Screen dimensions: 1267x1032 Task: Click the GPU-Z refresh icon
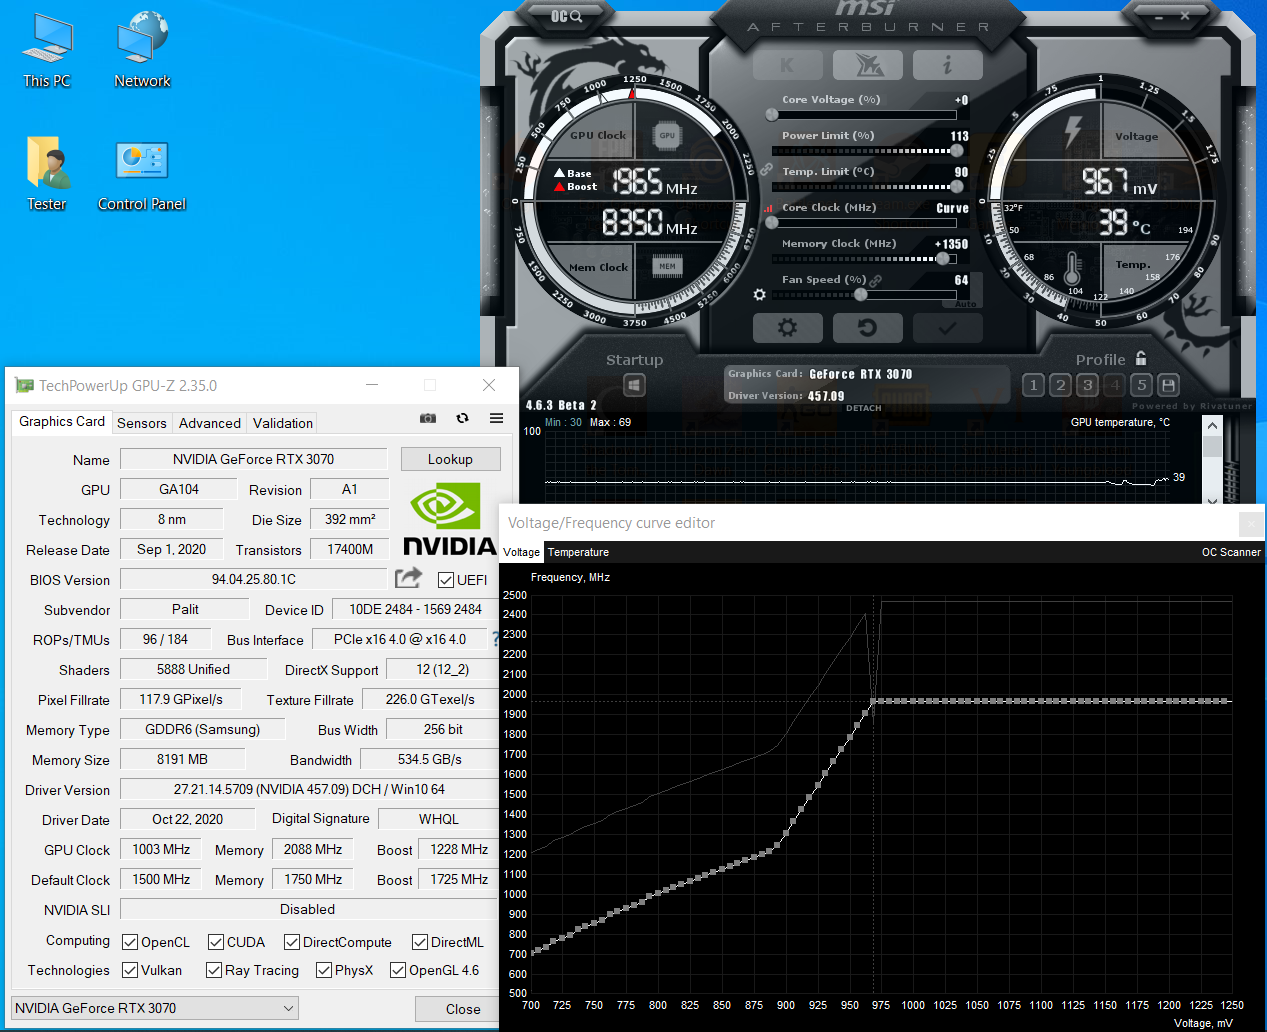pos(462,418)
